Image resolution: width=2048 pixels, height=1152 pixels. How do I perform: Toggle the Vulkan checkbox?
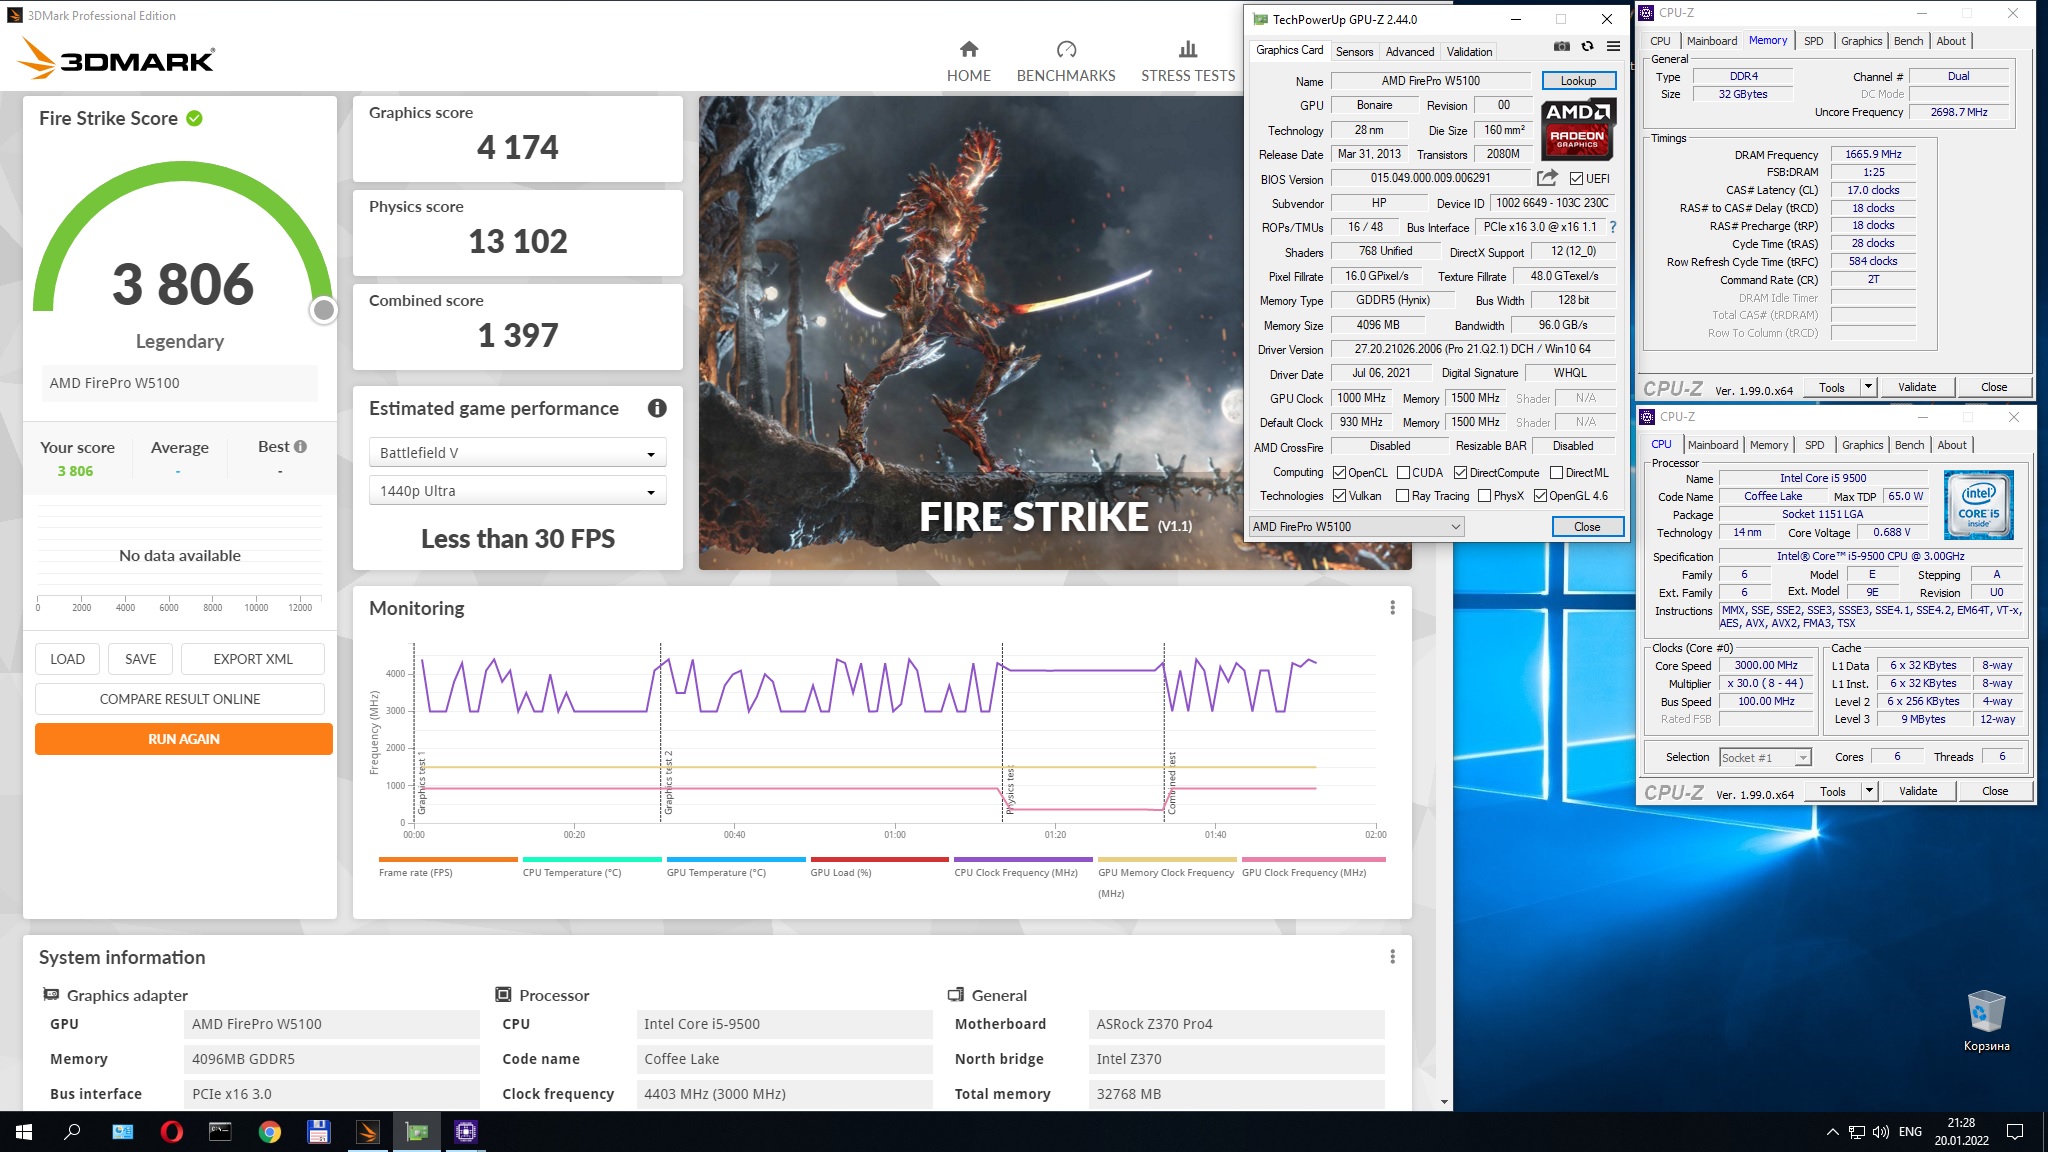pos(1339,496)
